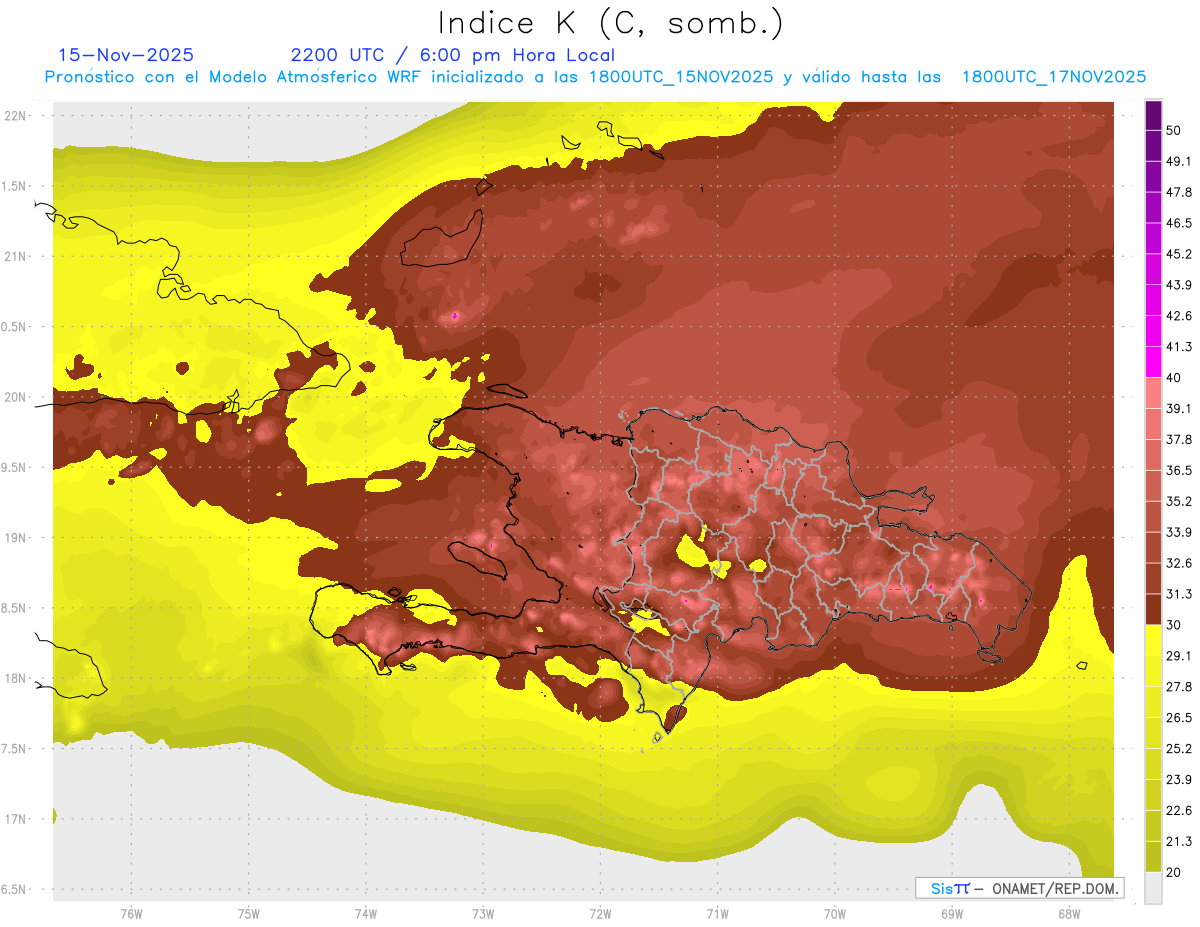The width and height of the screenshot is (1200, 927).
Task: Click the '75W' longitude label
Action: [x=249, y=914]
